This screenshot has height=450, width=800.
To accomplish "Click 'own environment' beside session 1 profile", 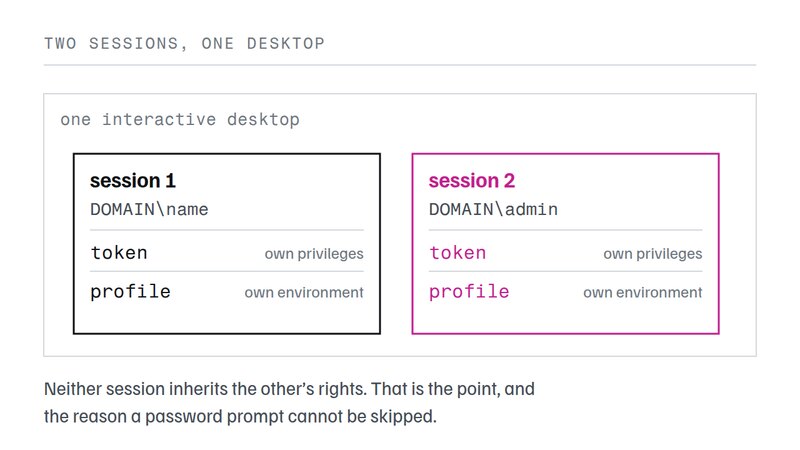I will click(x=304, y=292).
